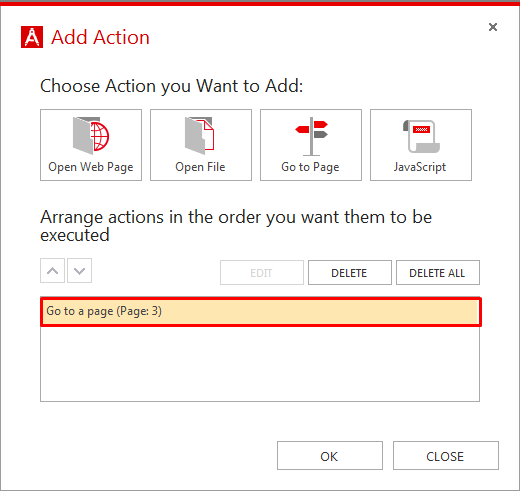This screenshot has height=491, width=520.
Task: Click the empty area of the actions list
Action: 260,364
